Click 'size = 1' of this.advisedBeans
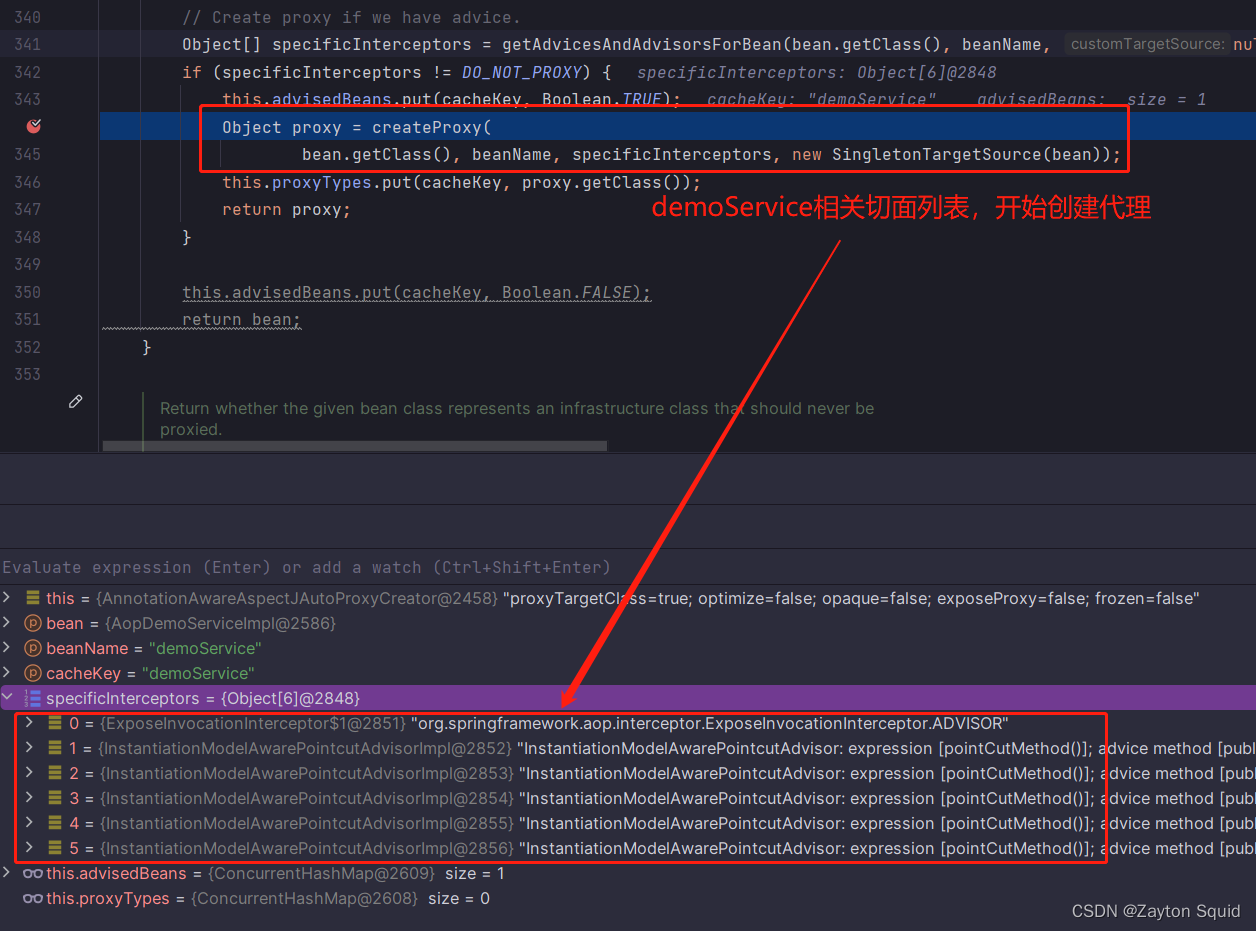Screen dimensions: 1256x931 (x=474, y=873)
